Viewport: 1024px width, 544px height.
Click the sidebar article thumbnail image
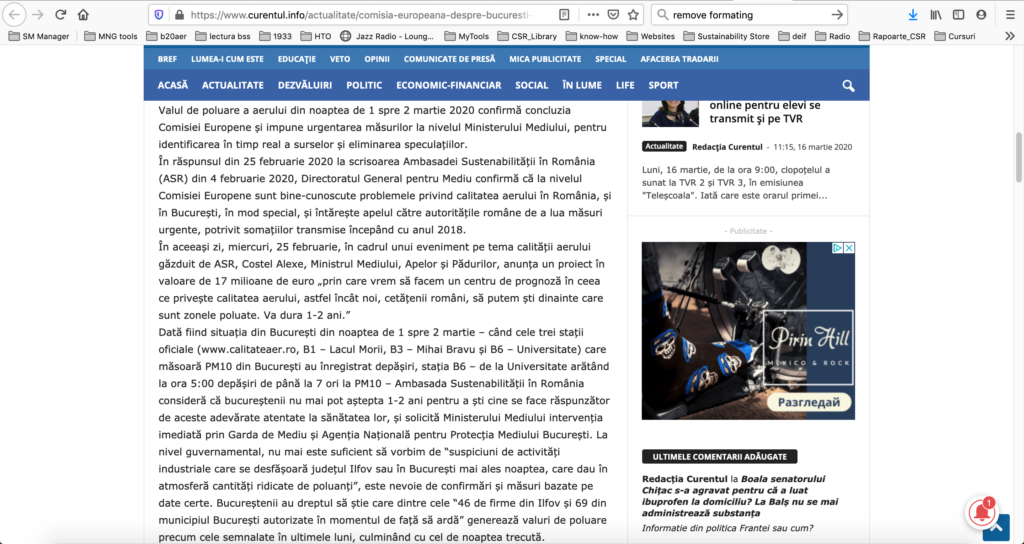(670, 114)
